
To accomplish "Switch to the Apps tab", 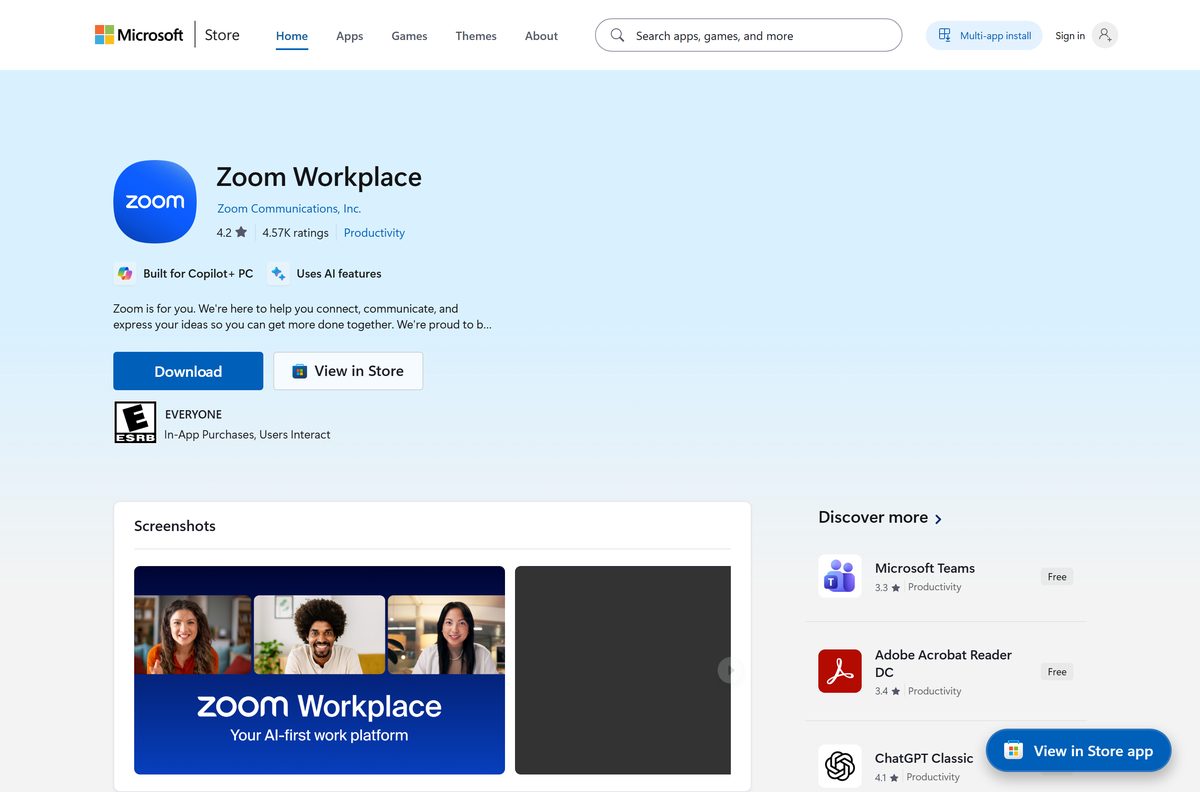I will pyautogui.click(x=350, y=36).
